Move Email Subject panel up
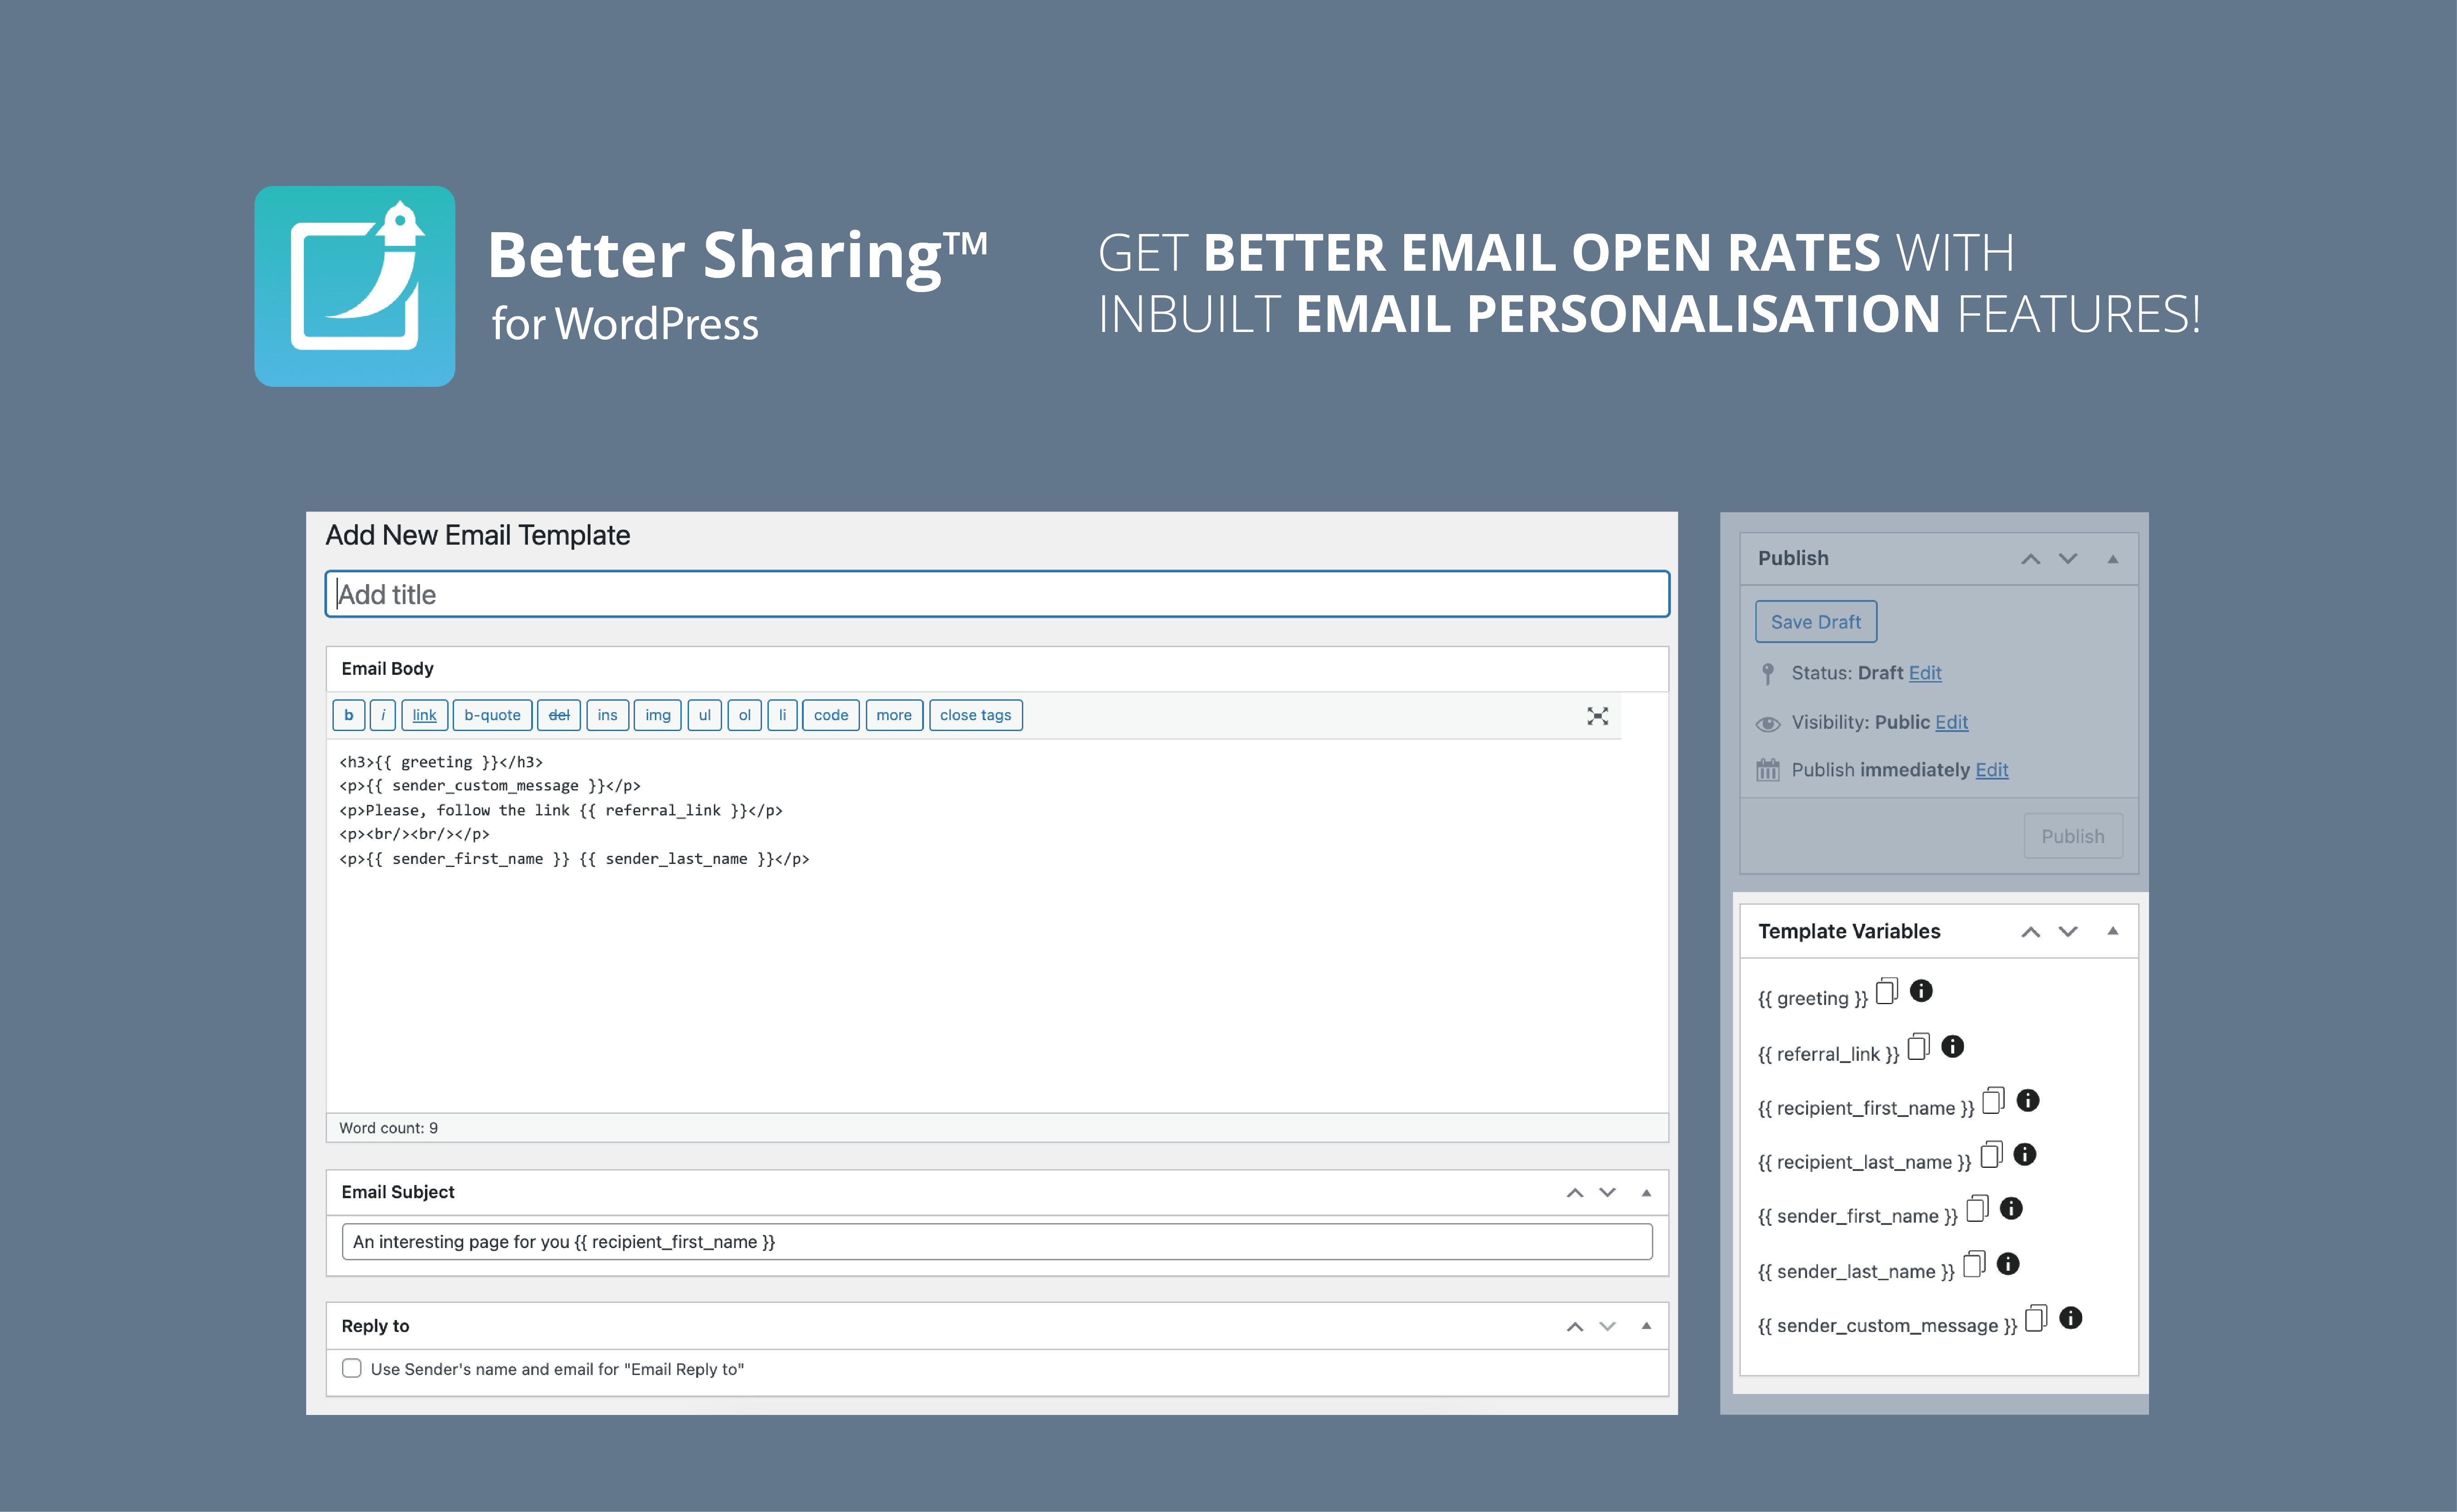Image resolution: width=2457 pixels, height=1512 pixels. point(1574,1193)
